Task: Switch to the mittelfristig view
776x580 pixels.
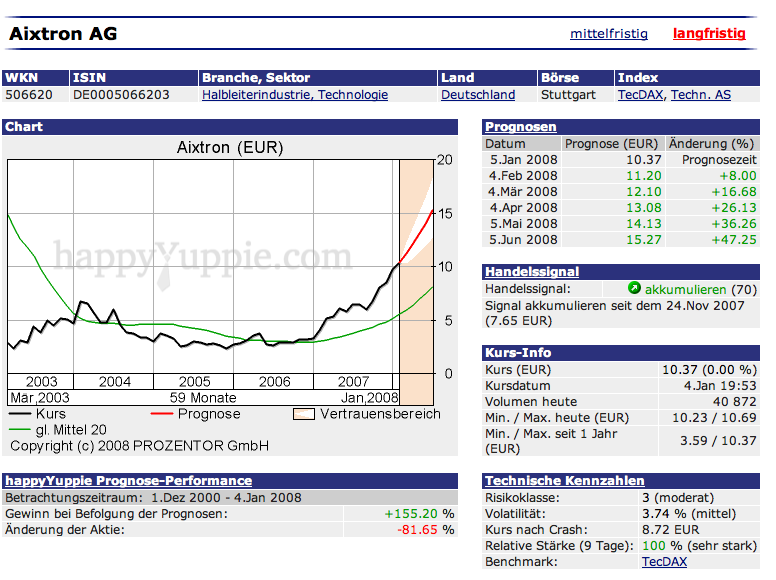Action: point(609,33)
